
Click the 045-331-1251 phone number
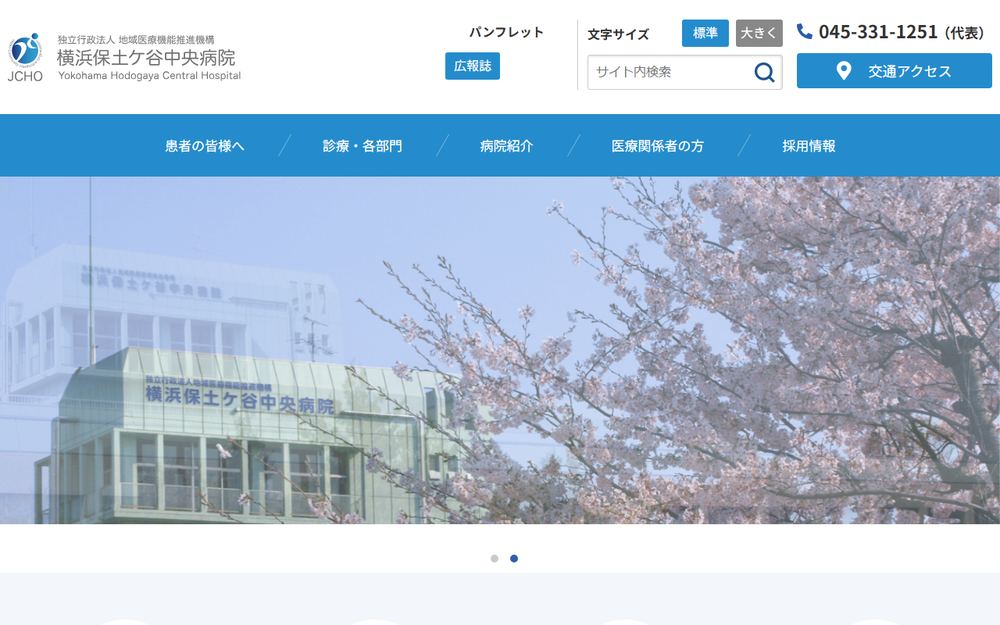pyautogui.click(x=878, y=32)
